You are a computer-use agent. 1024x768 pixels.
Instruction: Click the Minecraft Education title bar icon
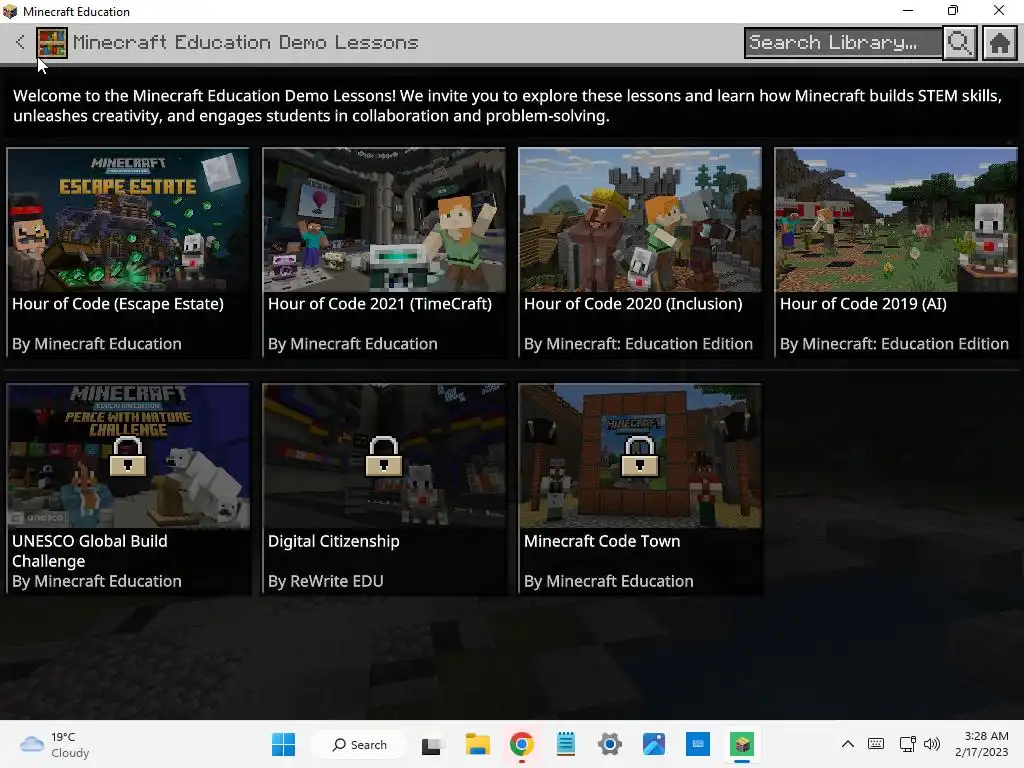[10, 11]
